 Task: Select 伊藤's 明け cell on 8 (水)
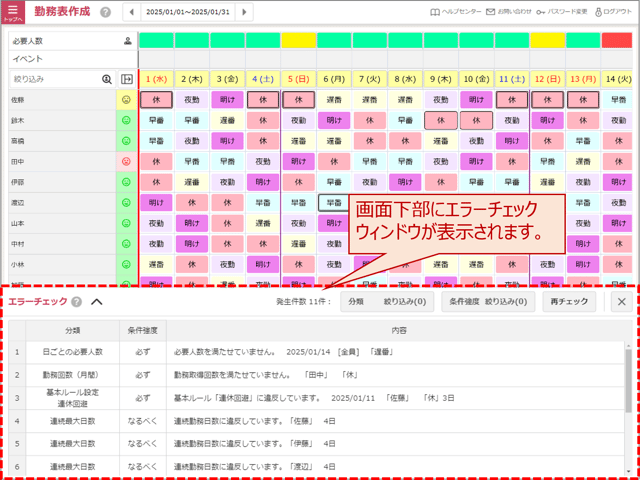click(405, 182)
